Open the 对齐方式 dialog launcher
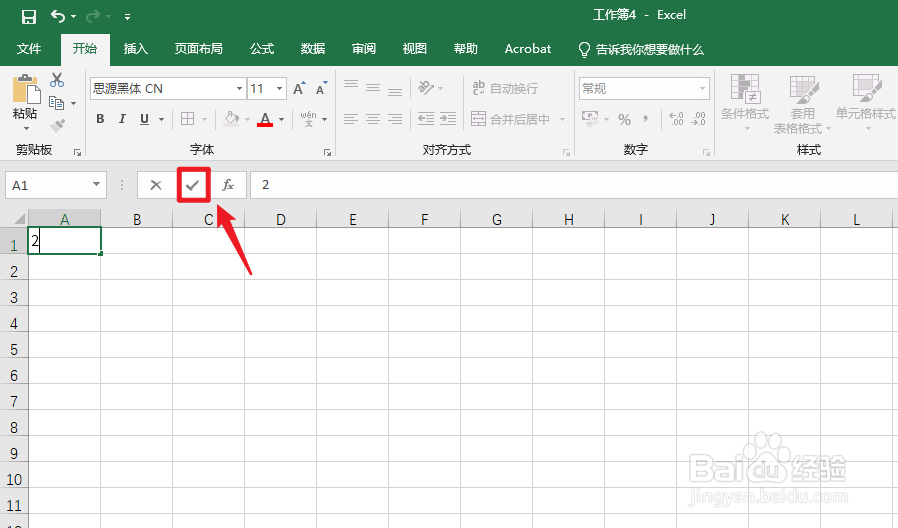This screenshot has height=528, width=898. click(x=566, y=152)
